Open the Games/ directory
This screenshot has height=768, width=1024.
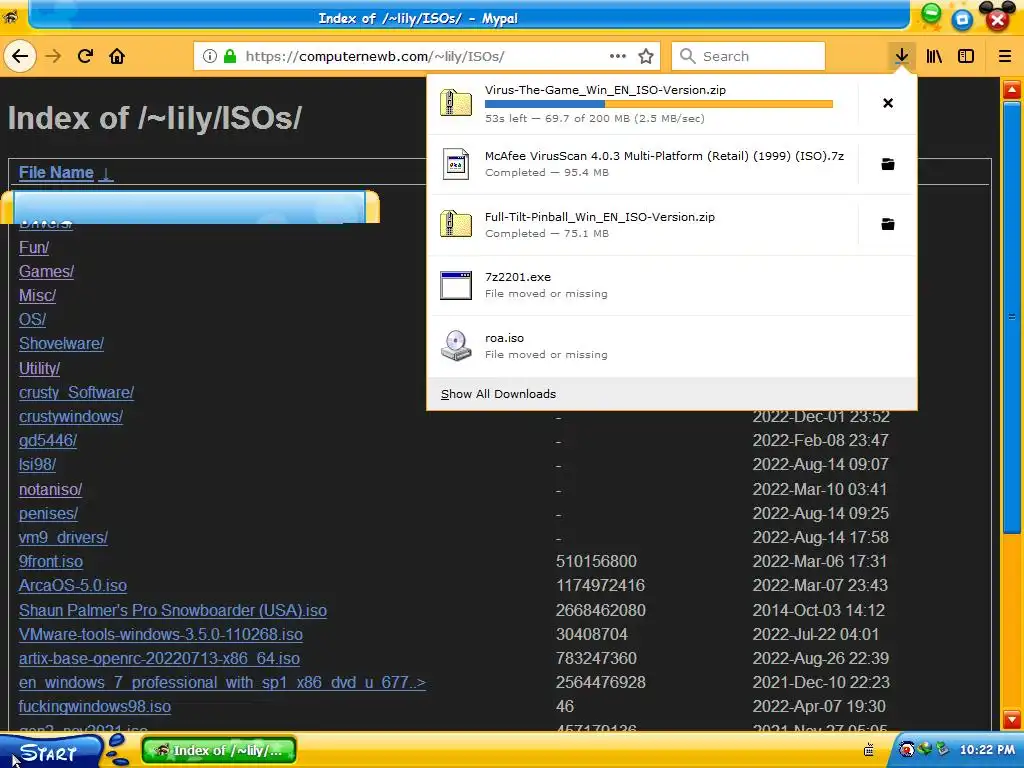click(46, 271)
